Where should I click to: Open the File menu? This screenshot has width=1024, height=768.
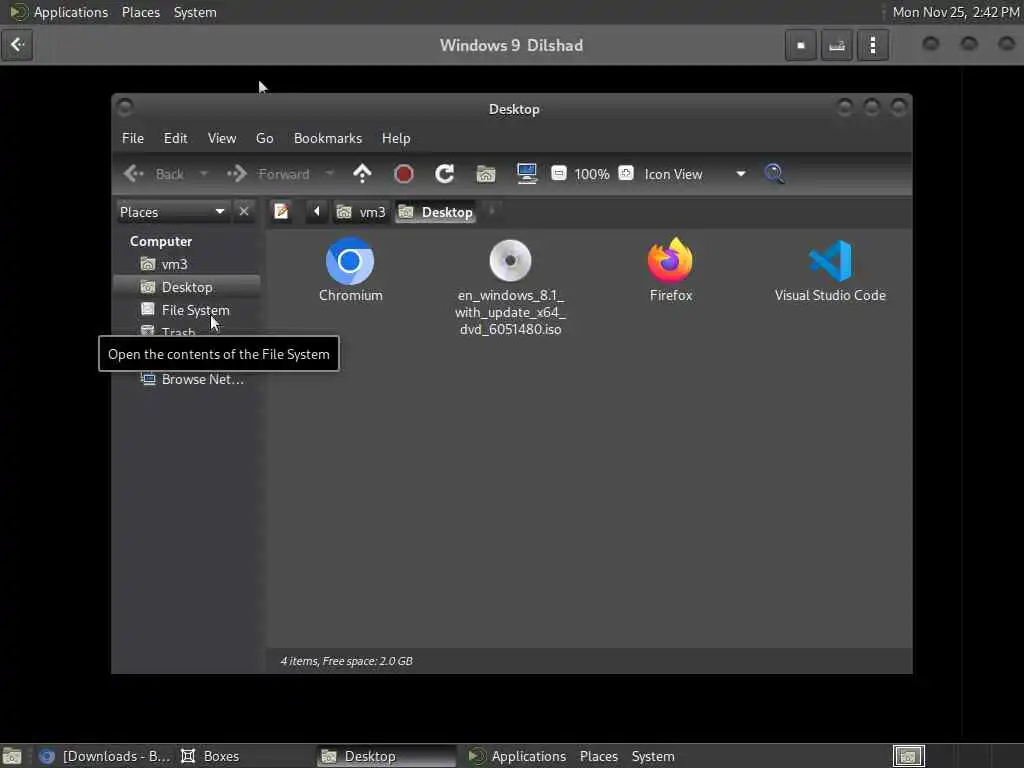tap(133, 138)
